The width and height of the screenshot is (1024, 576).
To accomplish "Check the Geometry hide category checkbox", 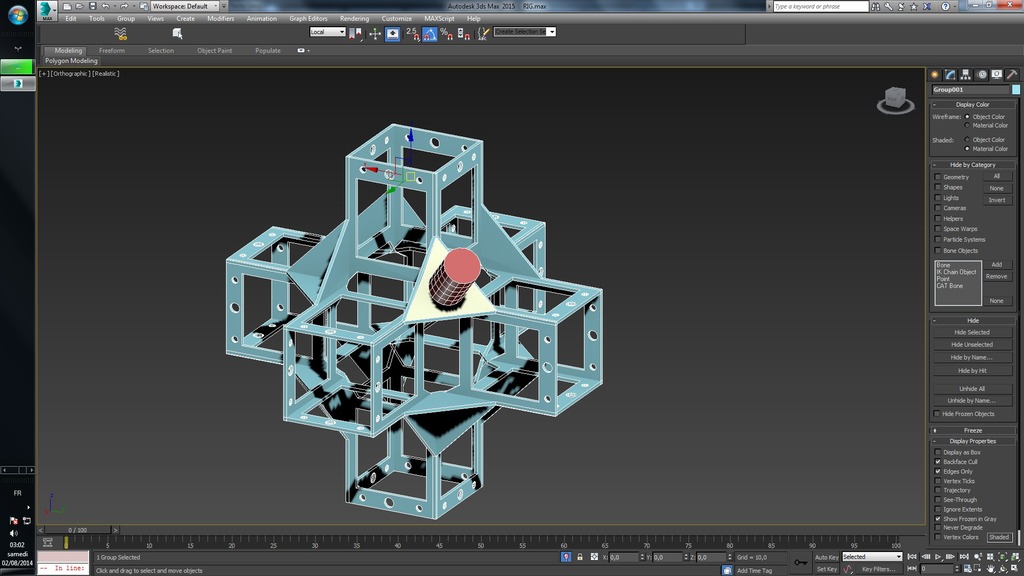I will 938,177.
